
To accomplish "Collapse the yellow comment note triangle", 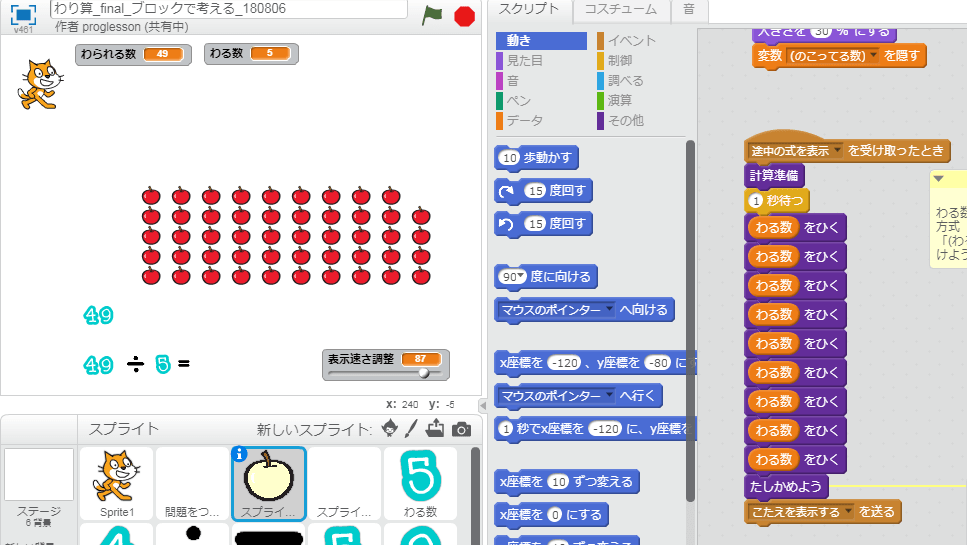I will (939, 179).
